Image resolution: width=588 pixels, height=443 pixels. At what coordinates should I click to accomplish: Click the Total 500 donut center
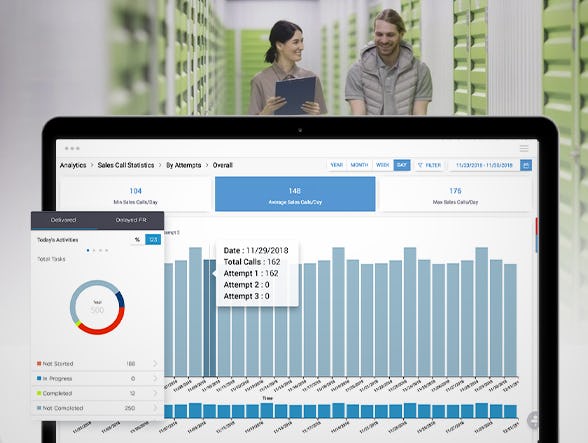pos(97,307)
